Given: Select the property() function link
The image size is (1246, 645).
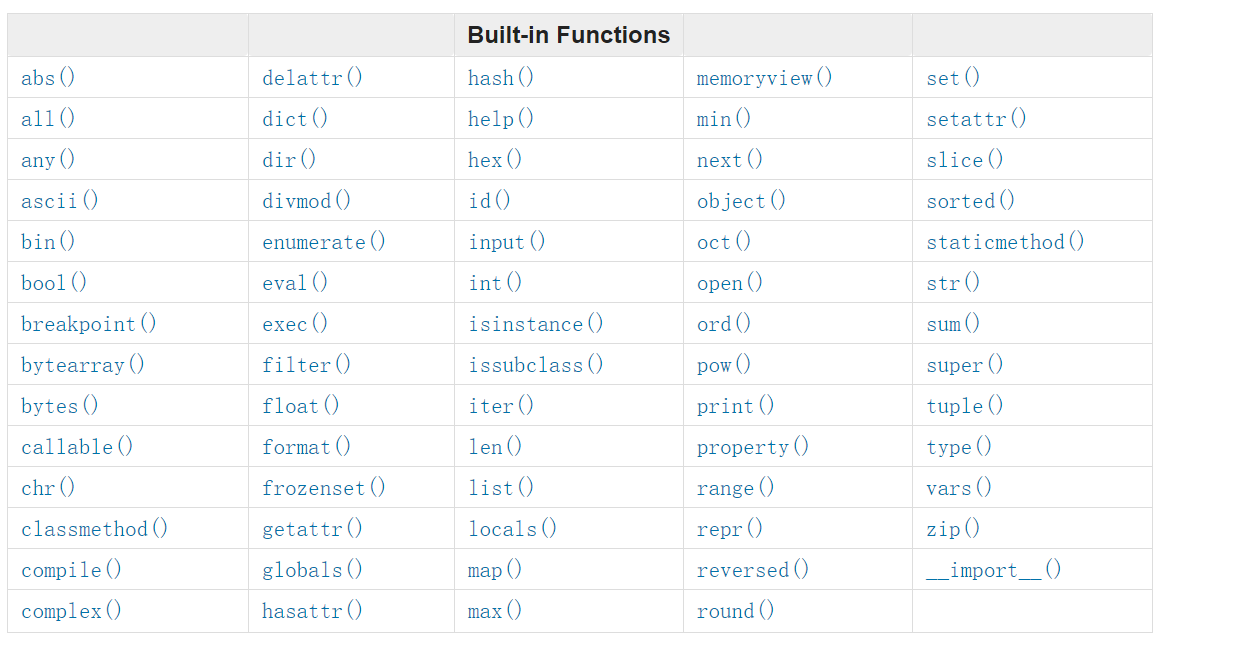Looking at the screenshot, I should 753,447.
